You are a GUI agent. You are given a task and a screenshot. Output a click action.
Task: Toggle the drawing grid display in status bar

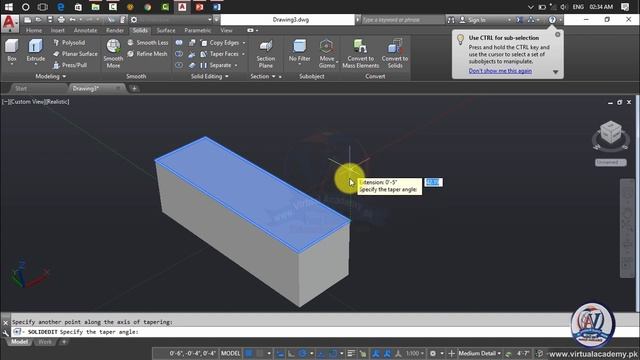249,353
